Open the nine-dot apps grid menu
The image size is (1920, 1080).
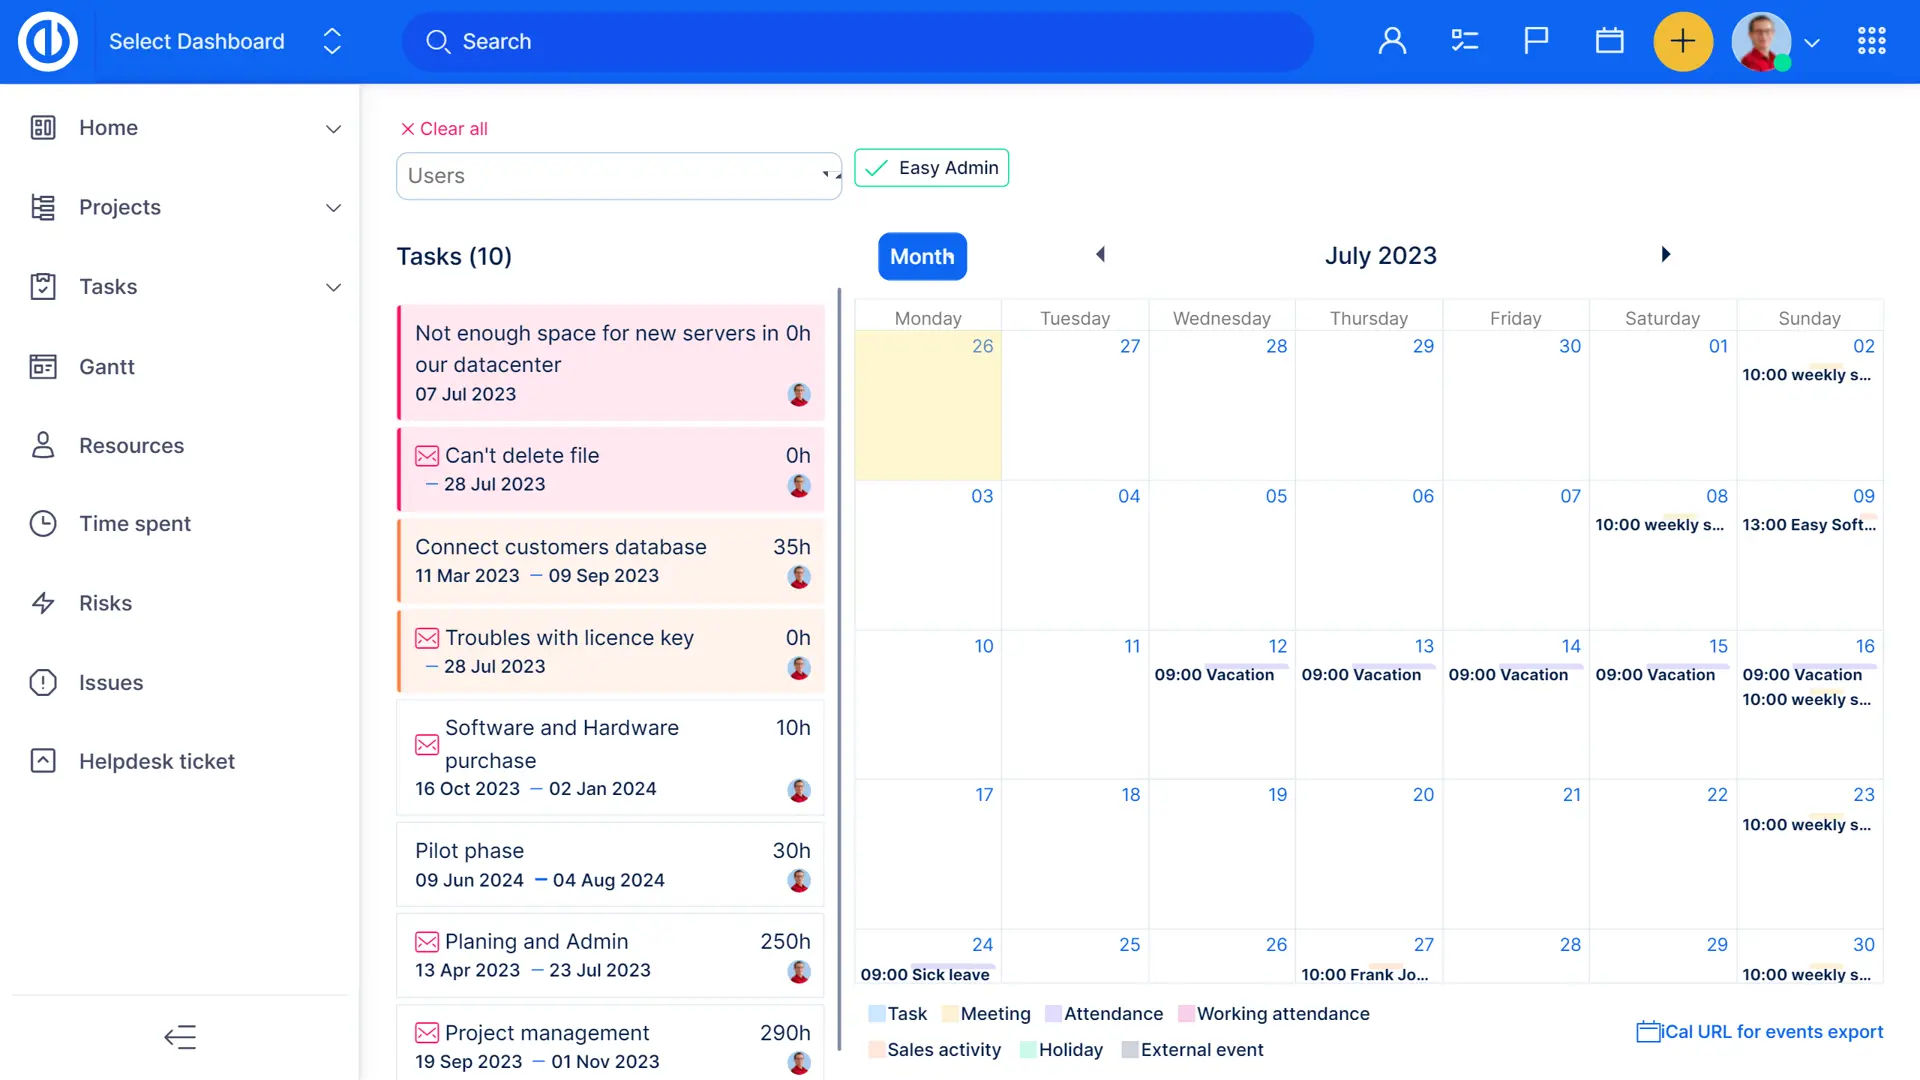(1871, 41)
